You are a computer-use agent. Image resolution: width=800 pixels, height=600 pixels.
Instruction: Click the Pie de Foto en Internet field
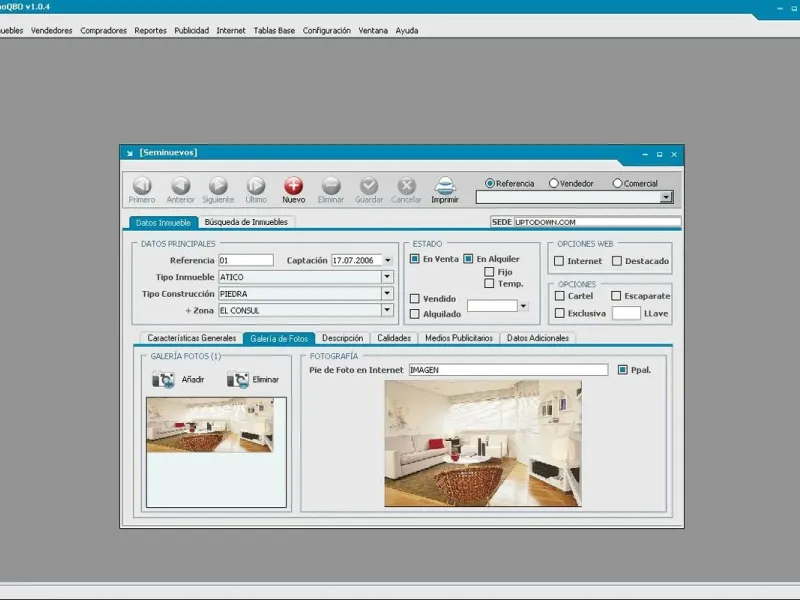pos(508,370)
